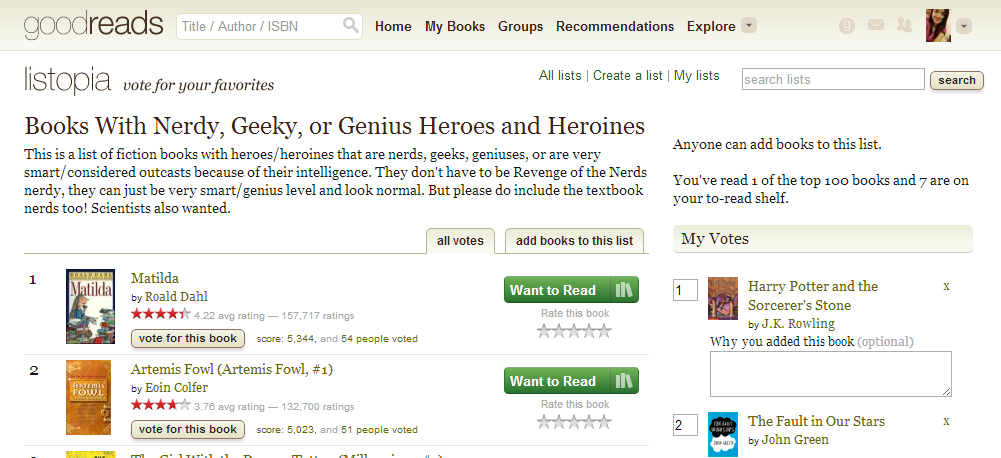The width and height of the screenshot is (1001, 458).
Task: Focus the search lists input field
Action: coord(833,79)
